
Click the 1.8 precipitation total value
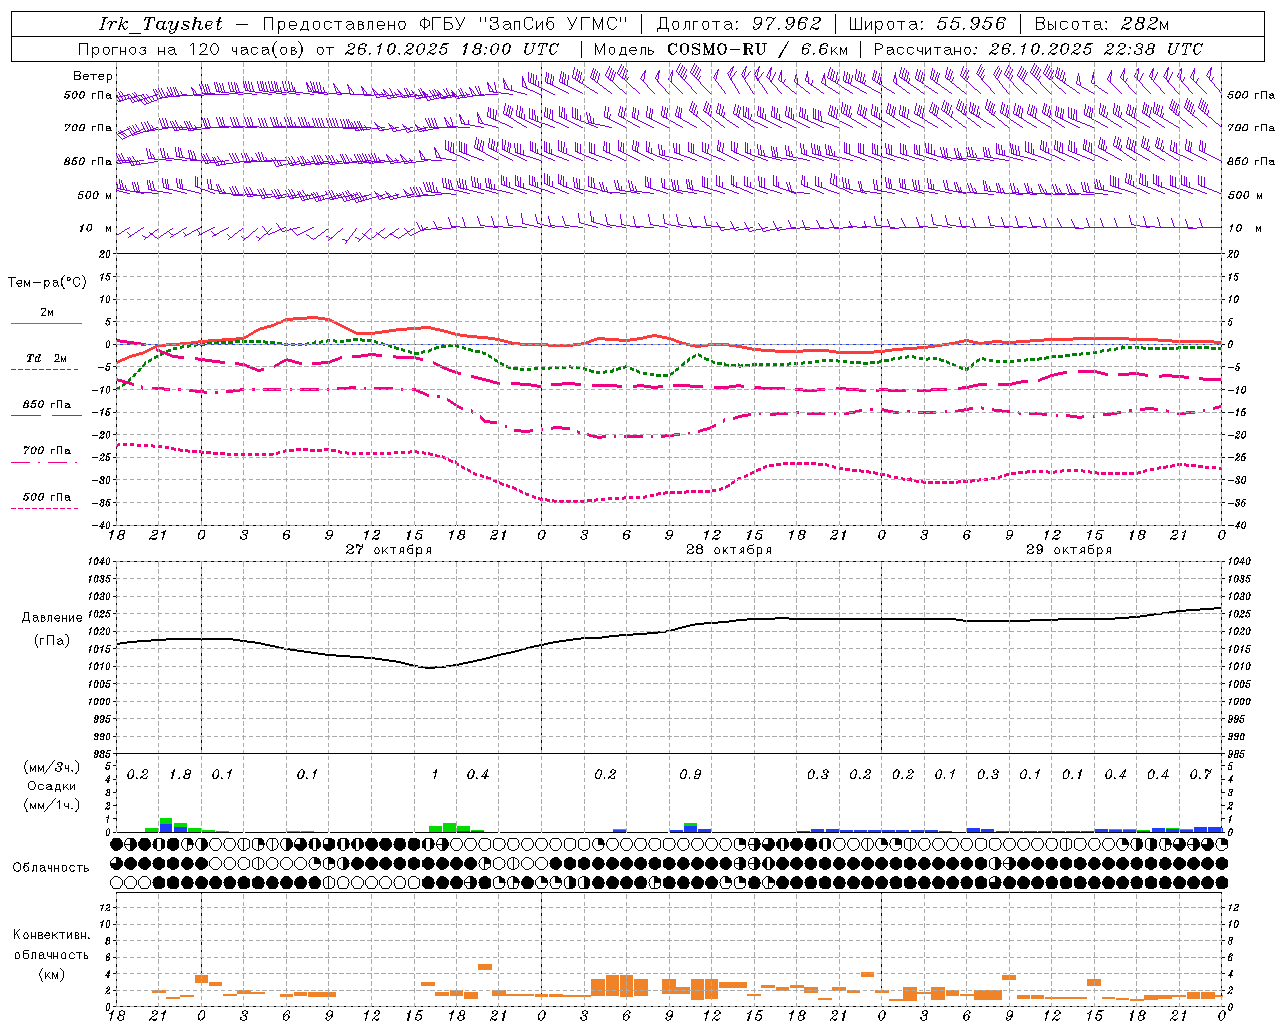pyautogui.click(x=180, y=775)
